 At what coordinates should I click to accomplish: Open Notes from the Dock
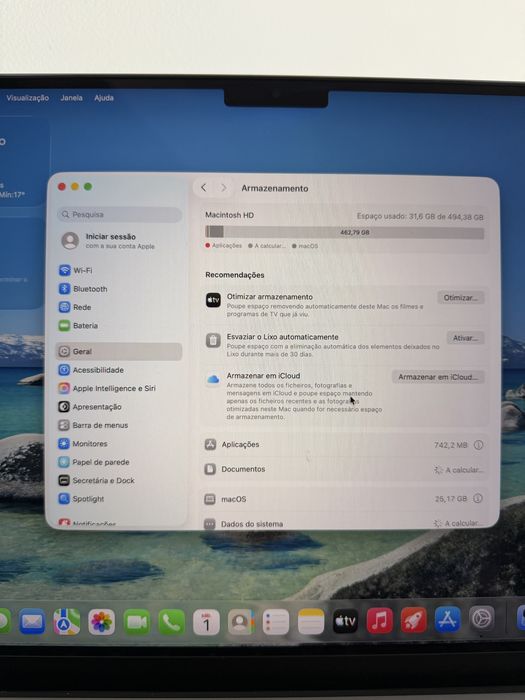311,621
